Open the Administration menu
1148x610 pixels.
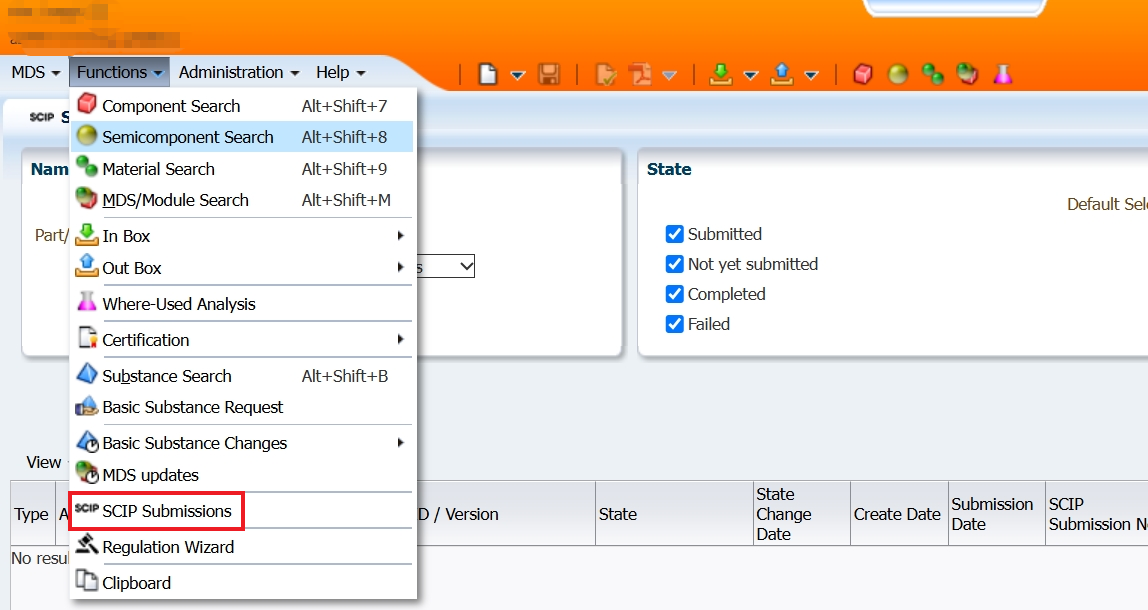[x=239, y=72]
